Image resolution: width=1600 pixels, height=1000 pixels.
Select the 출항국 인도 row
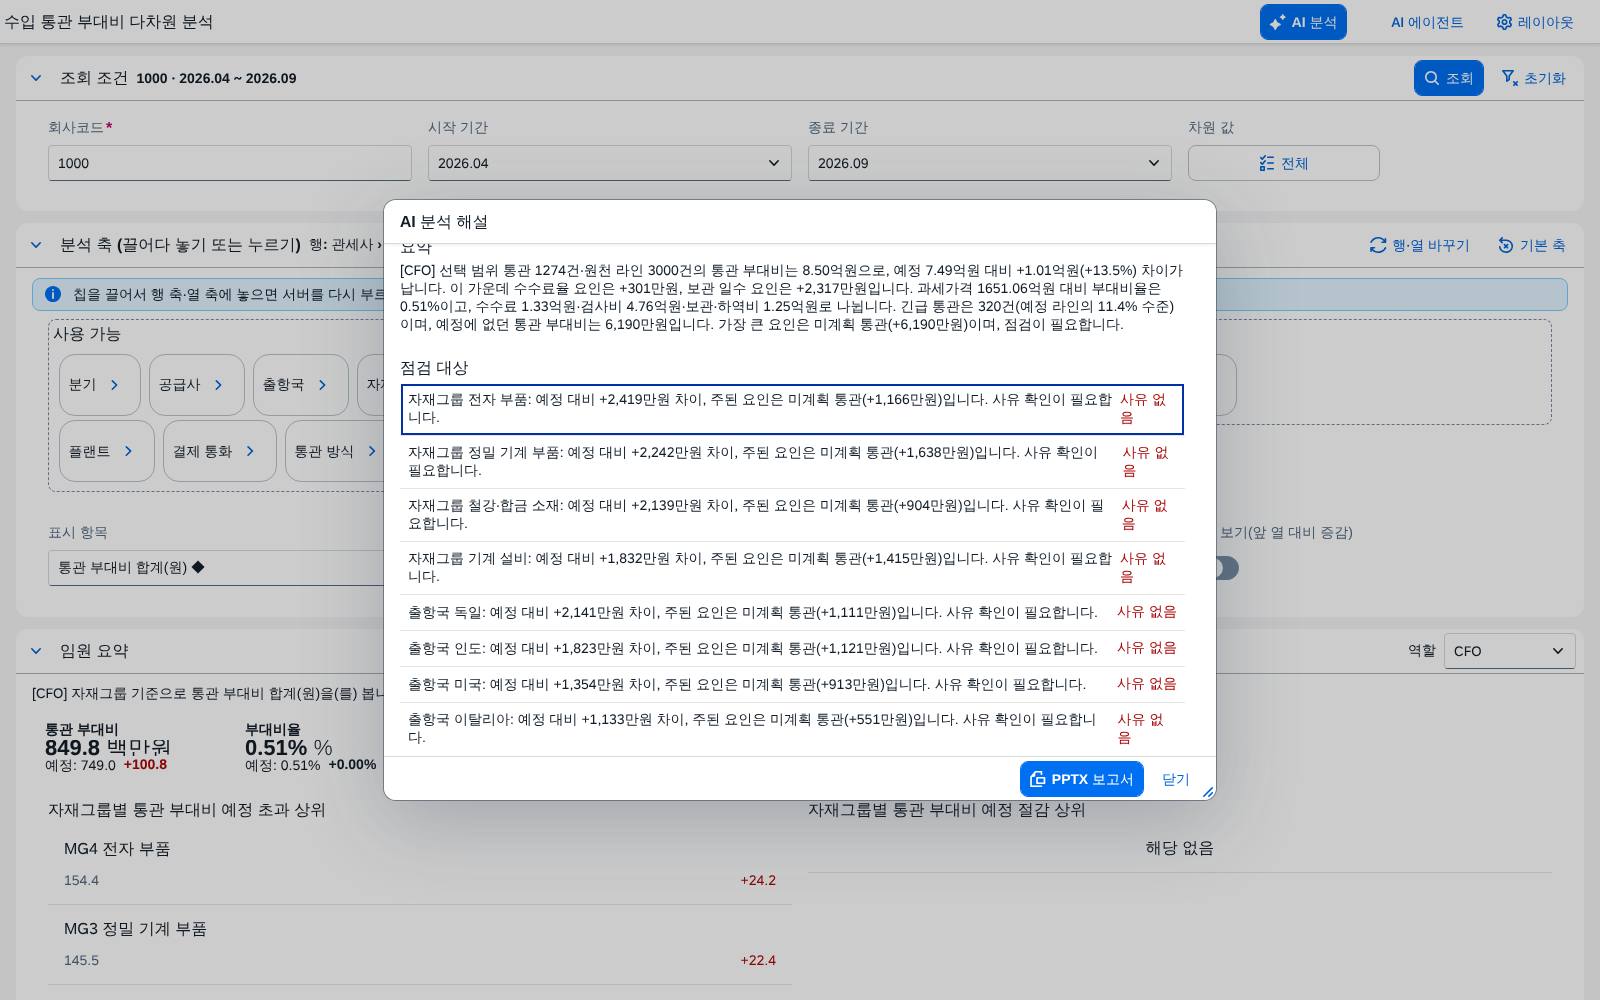(792, 648)
